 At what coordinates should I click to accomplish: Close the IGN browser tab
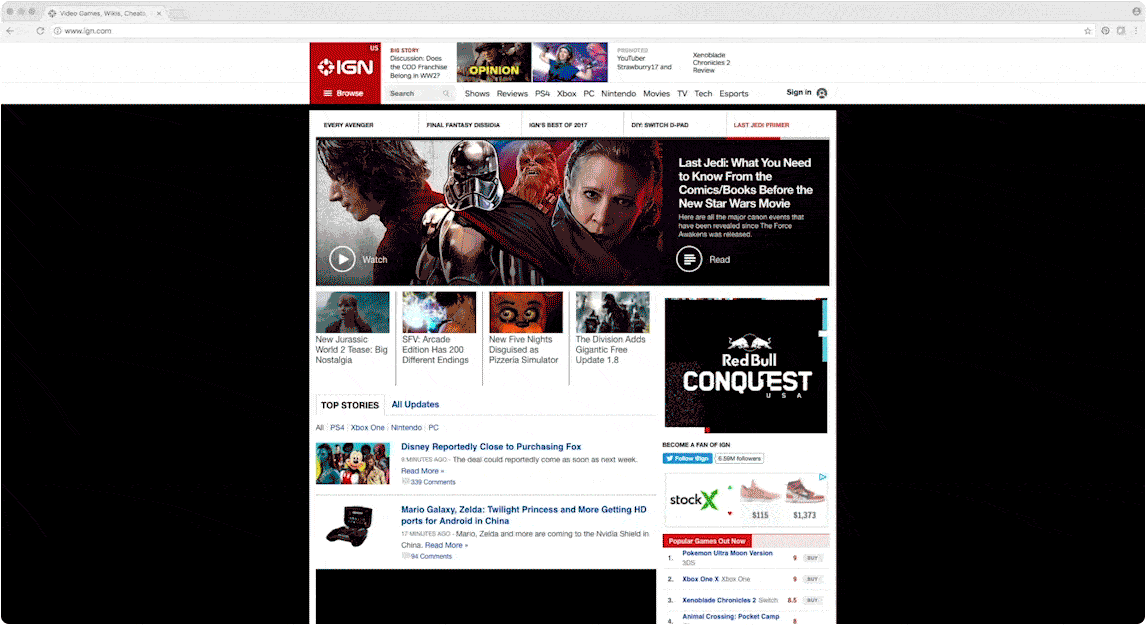(159, 13)
